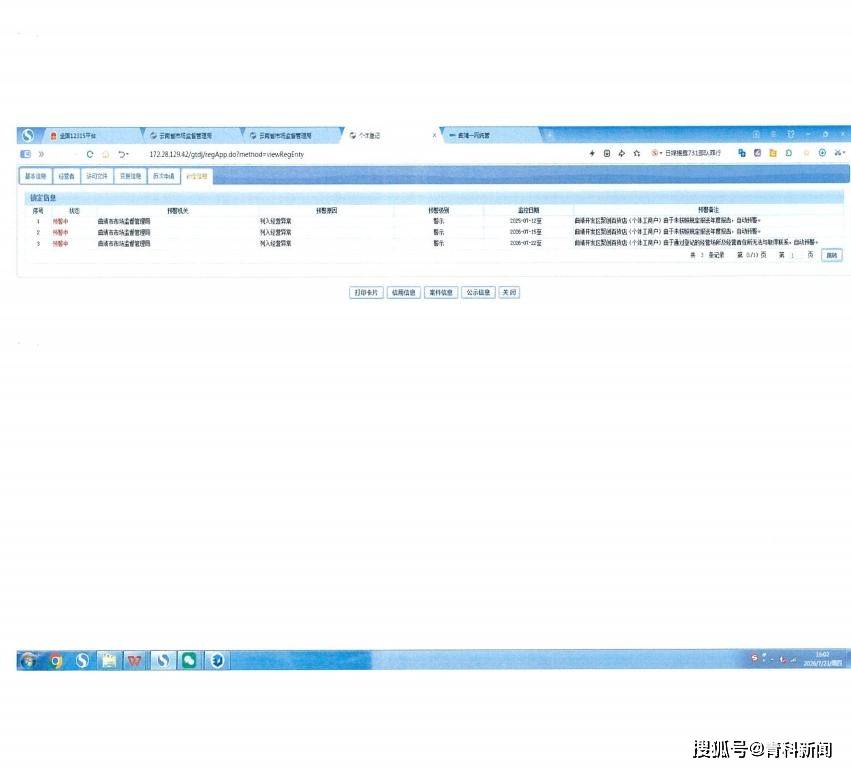The width and height of the screenshot is (851, 768).
Task: Click the address bar URL
Action: point(226,155)
